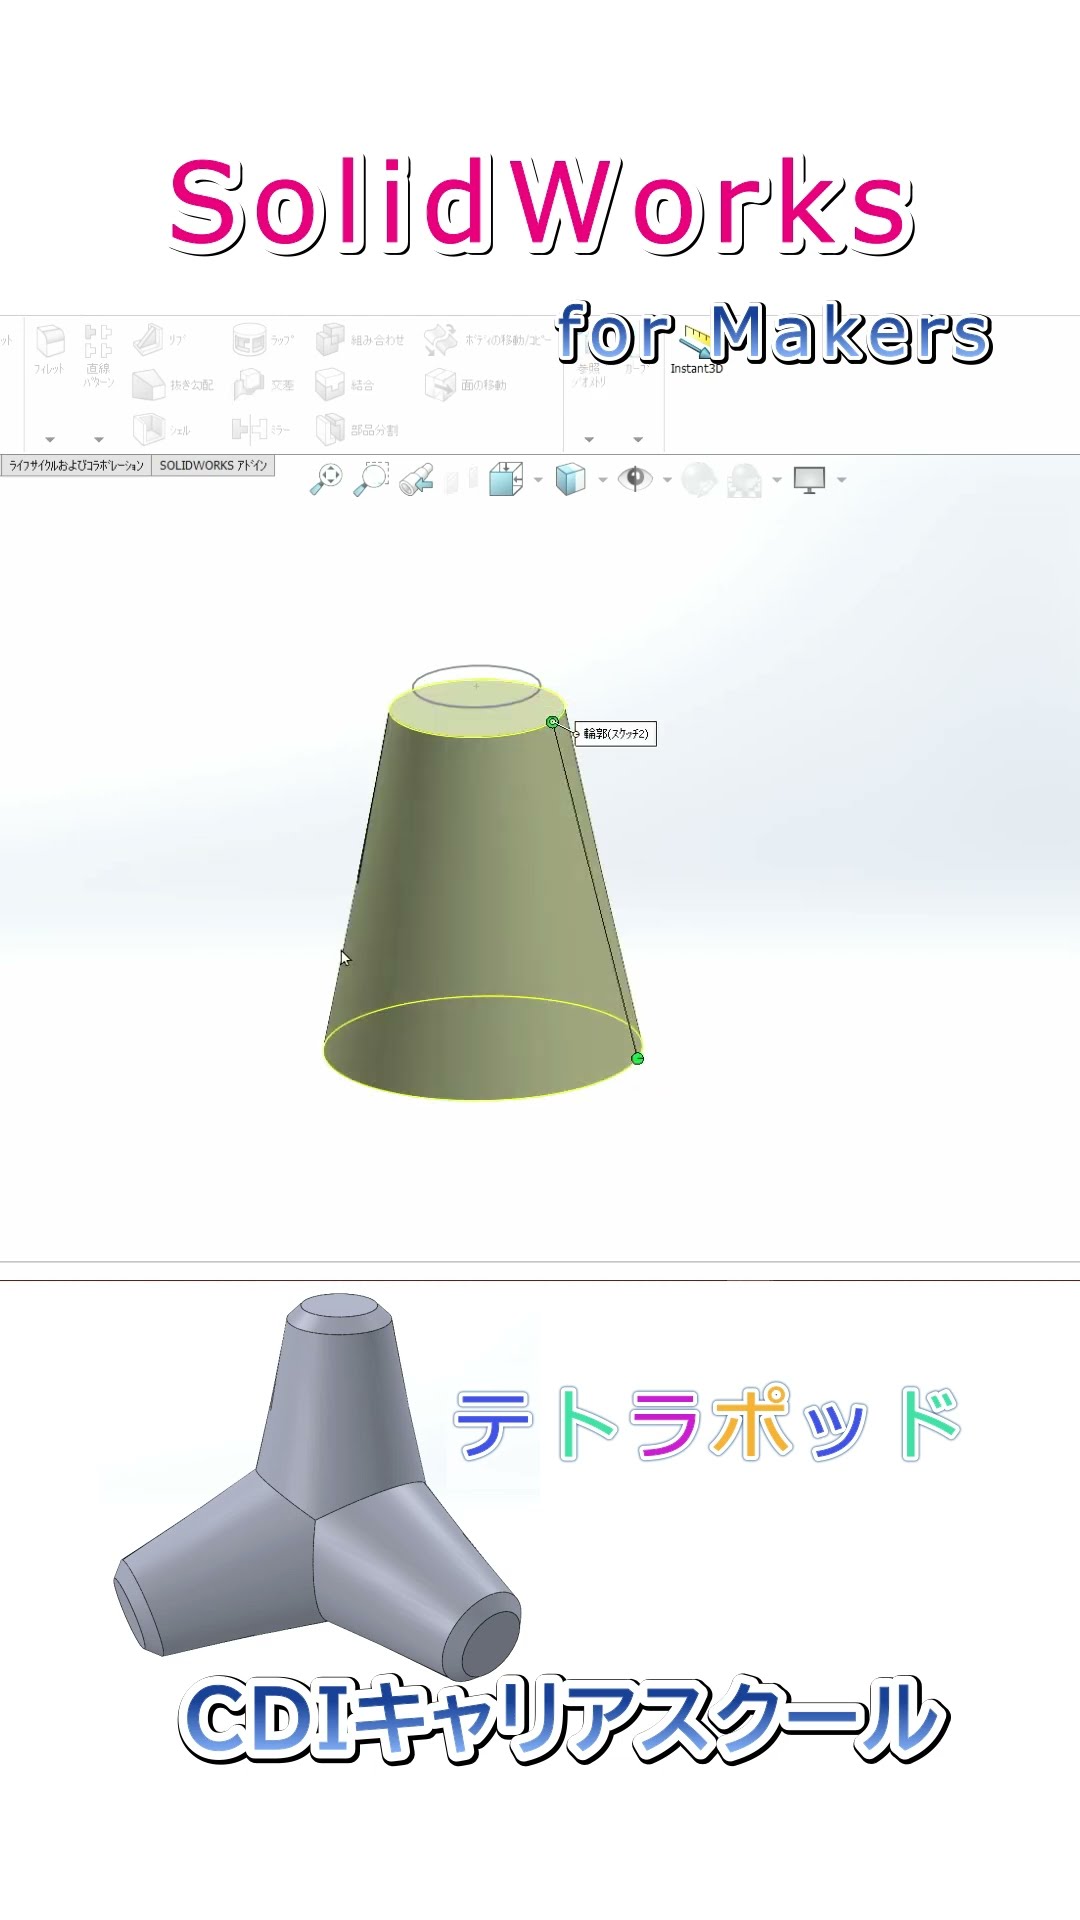Select Zoom to Area magnifier icon
Viewport: 1080px width, 1920px height.
(371, 480)
